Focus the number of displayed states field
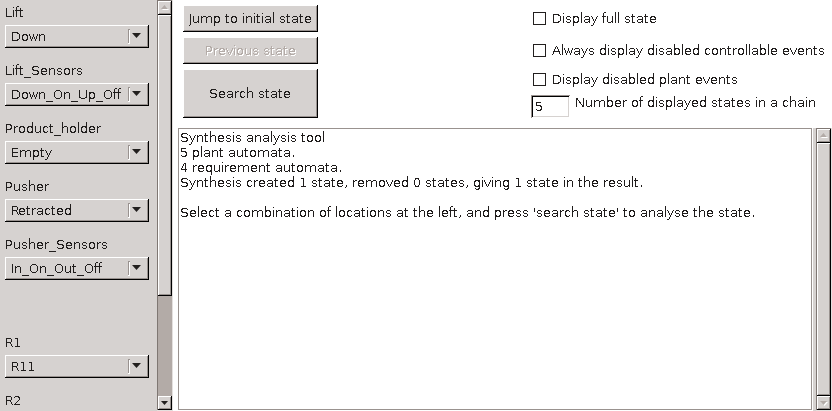The height and width of the screenshot is (411, 832). 549,106
